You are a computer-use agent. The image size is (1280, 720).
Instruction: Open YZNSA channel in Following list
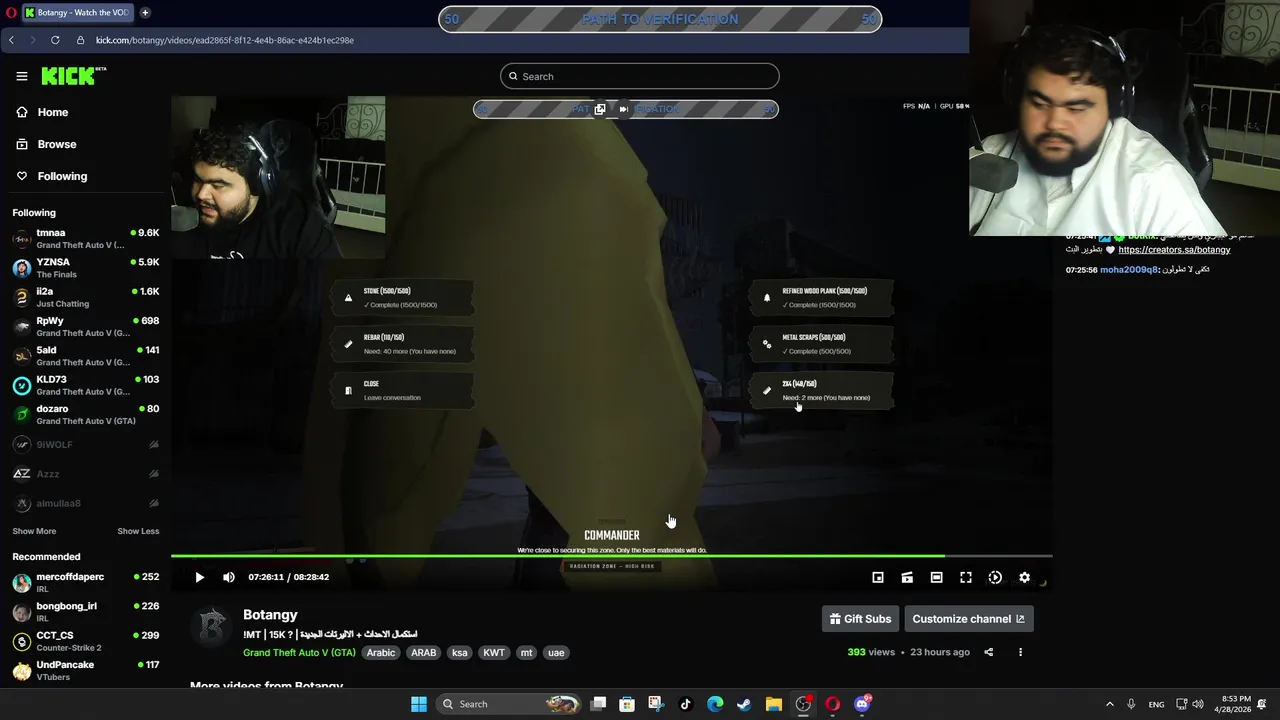85,268
